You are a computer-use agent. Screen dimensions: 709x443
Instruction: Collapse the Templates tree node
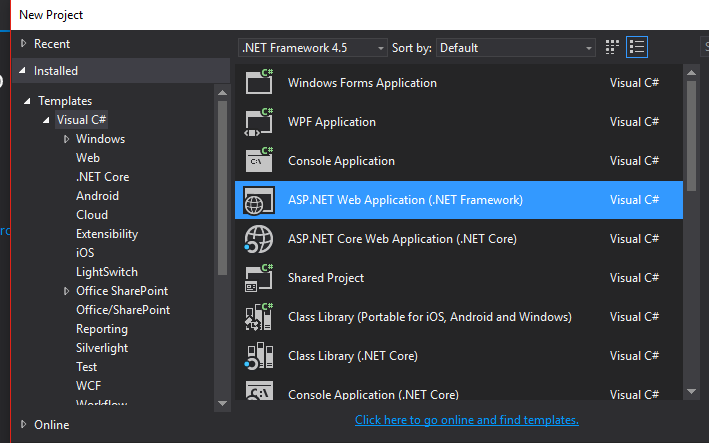pos(27,101)
